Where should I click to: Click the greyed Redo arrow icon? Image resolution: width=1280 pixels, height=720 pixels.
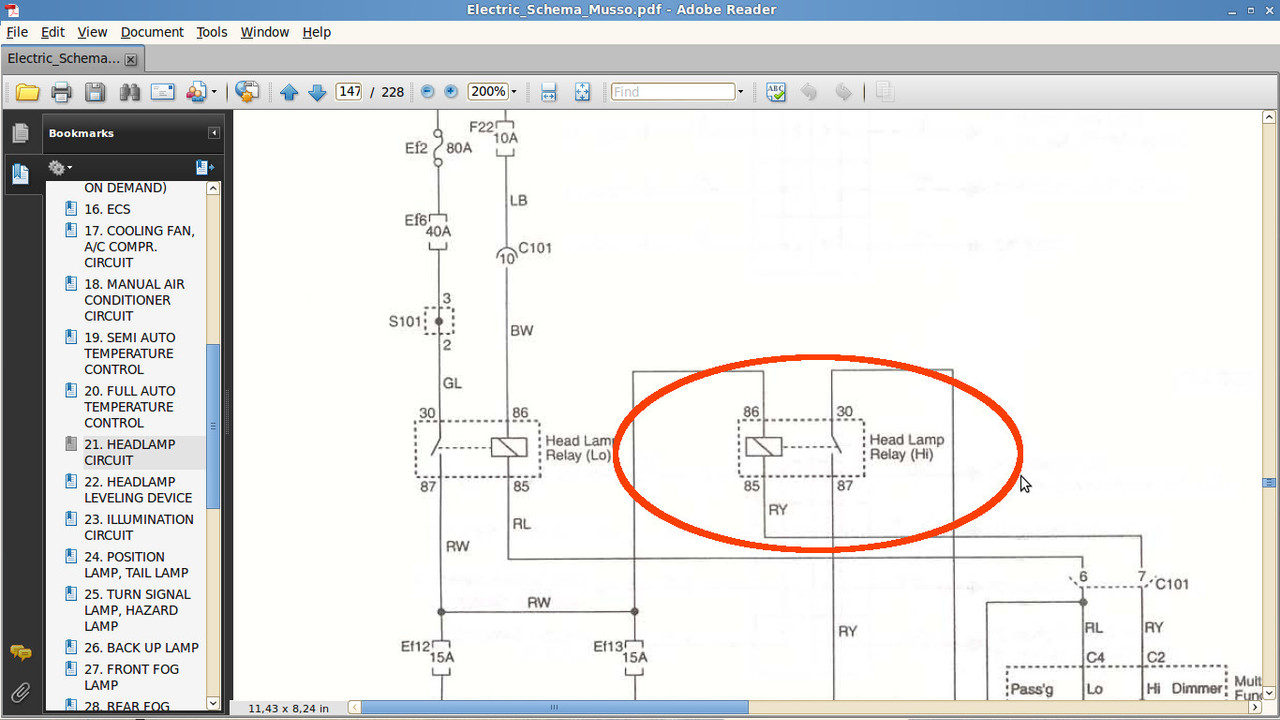pyautogui.click(x=843, y=92)
